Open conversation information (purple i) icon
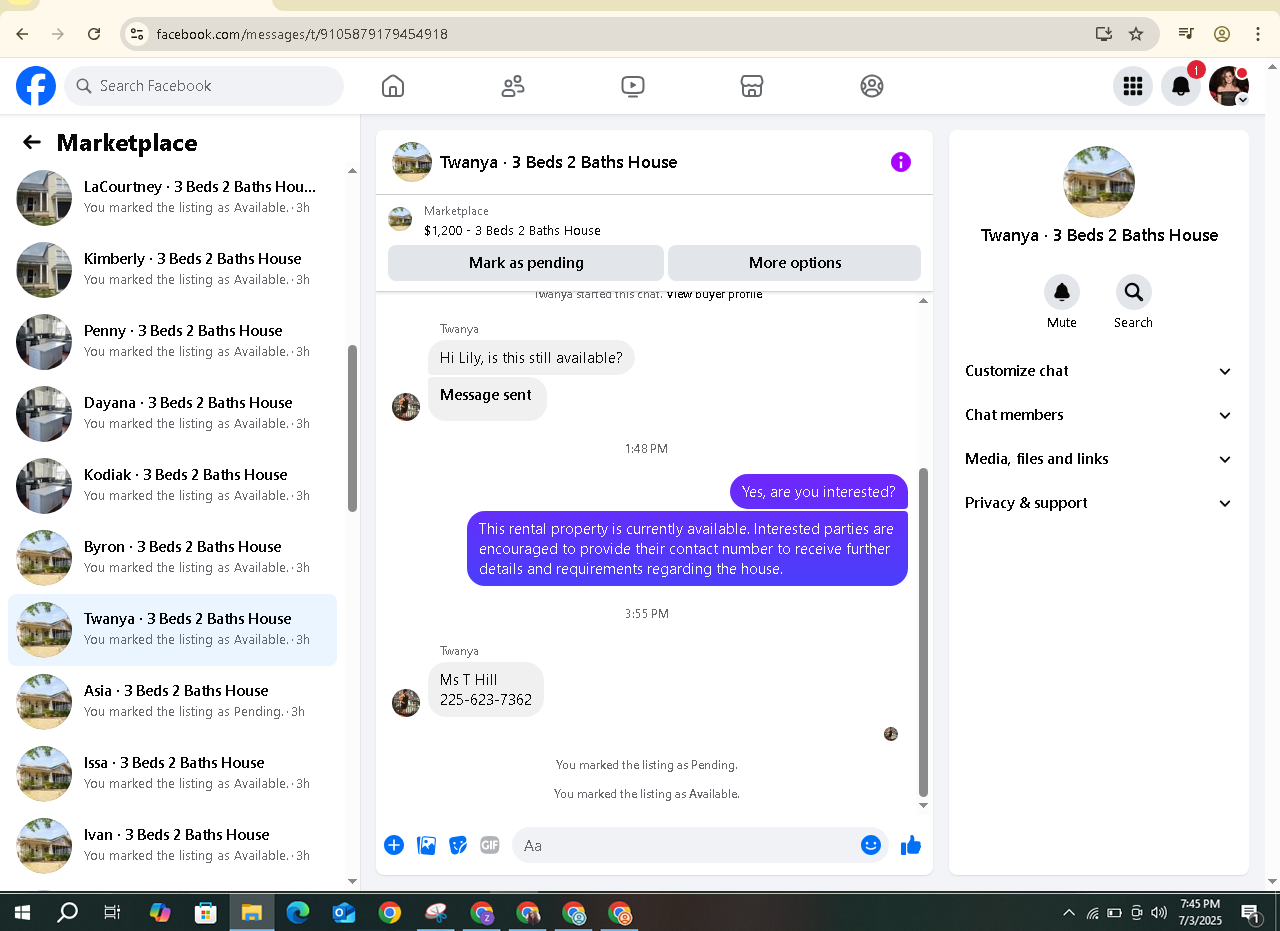The width and height of the screenshot is (1280, 931). pos(901,162)
